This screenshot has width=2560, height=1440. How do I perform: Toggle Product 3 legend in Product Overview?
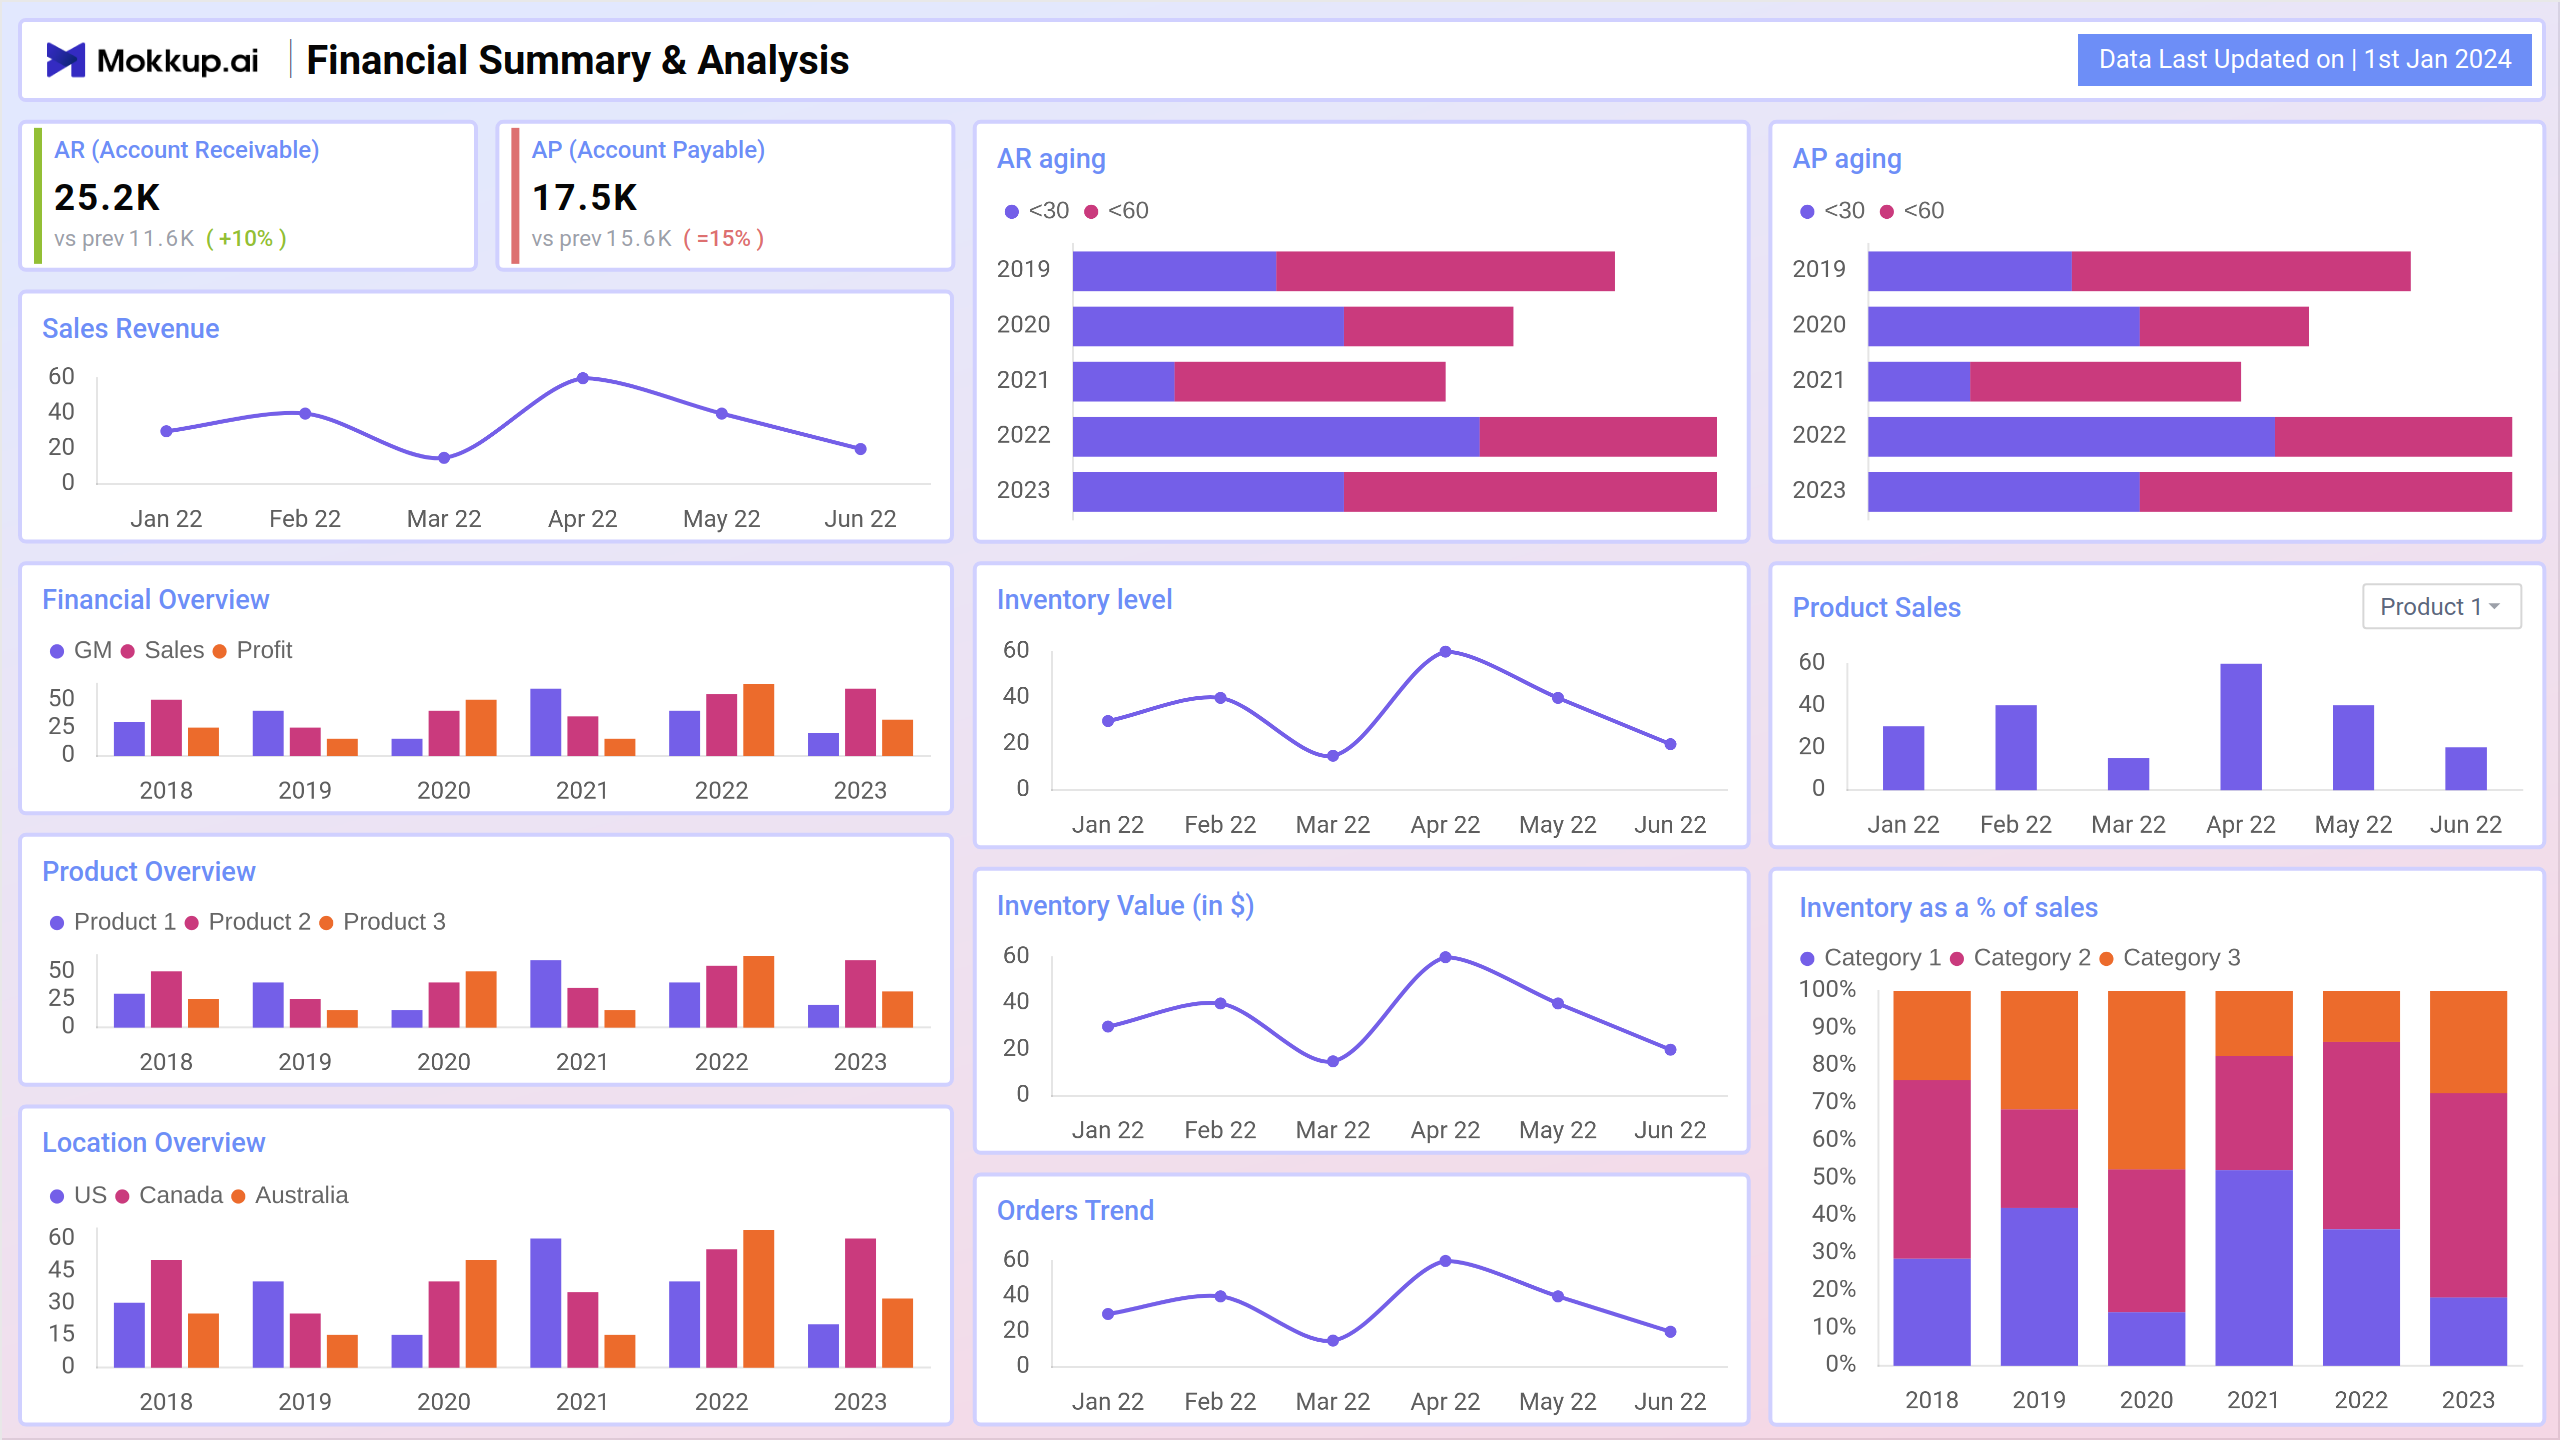[x=382, y=922]
